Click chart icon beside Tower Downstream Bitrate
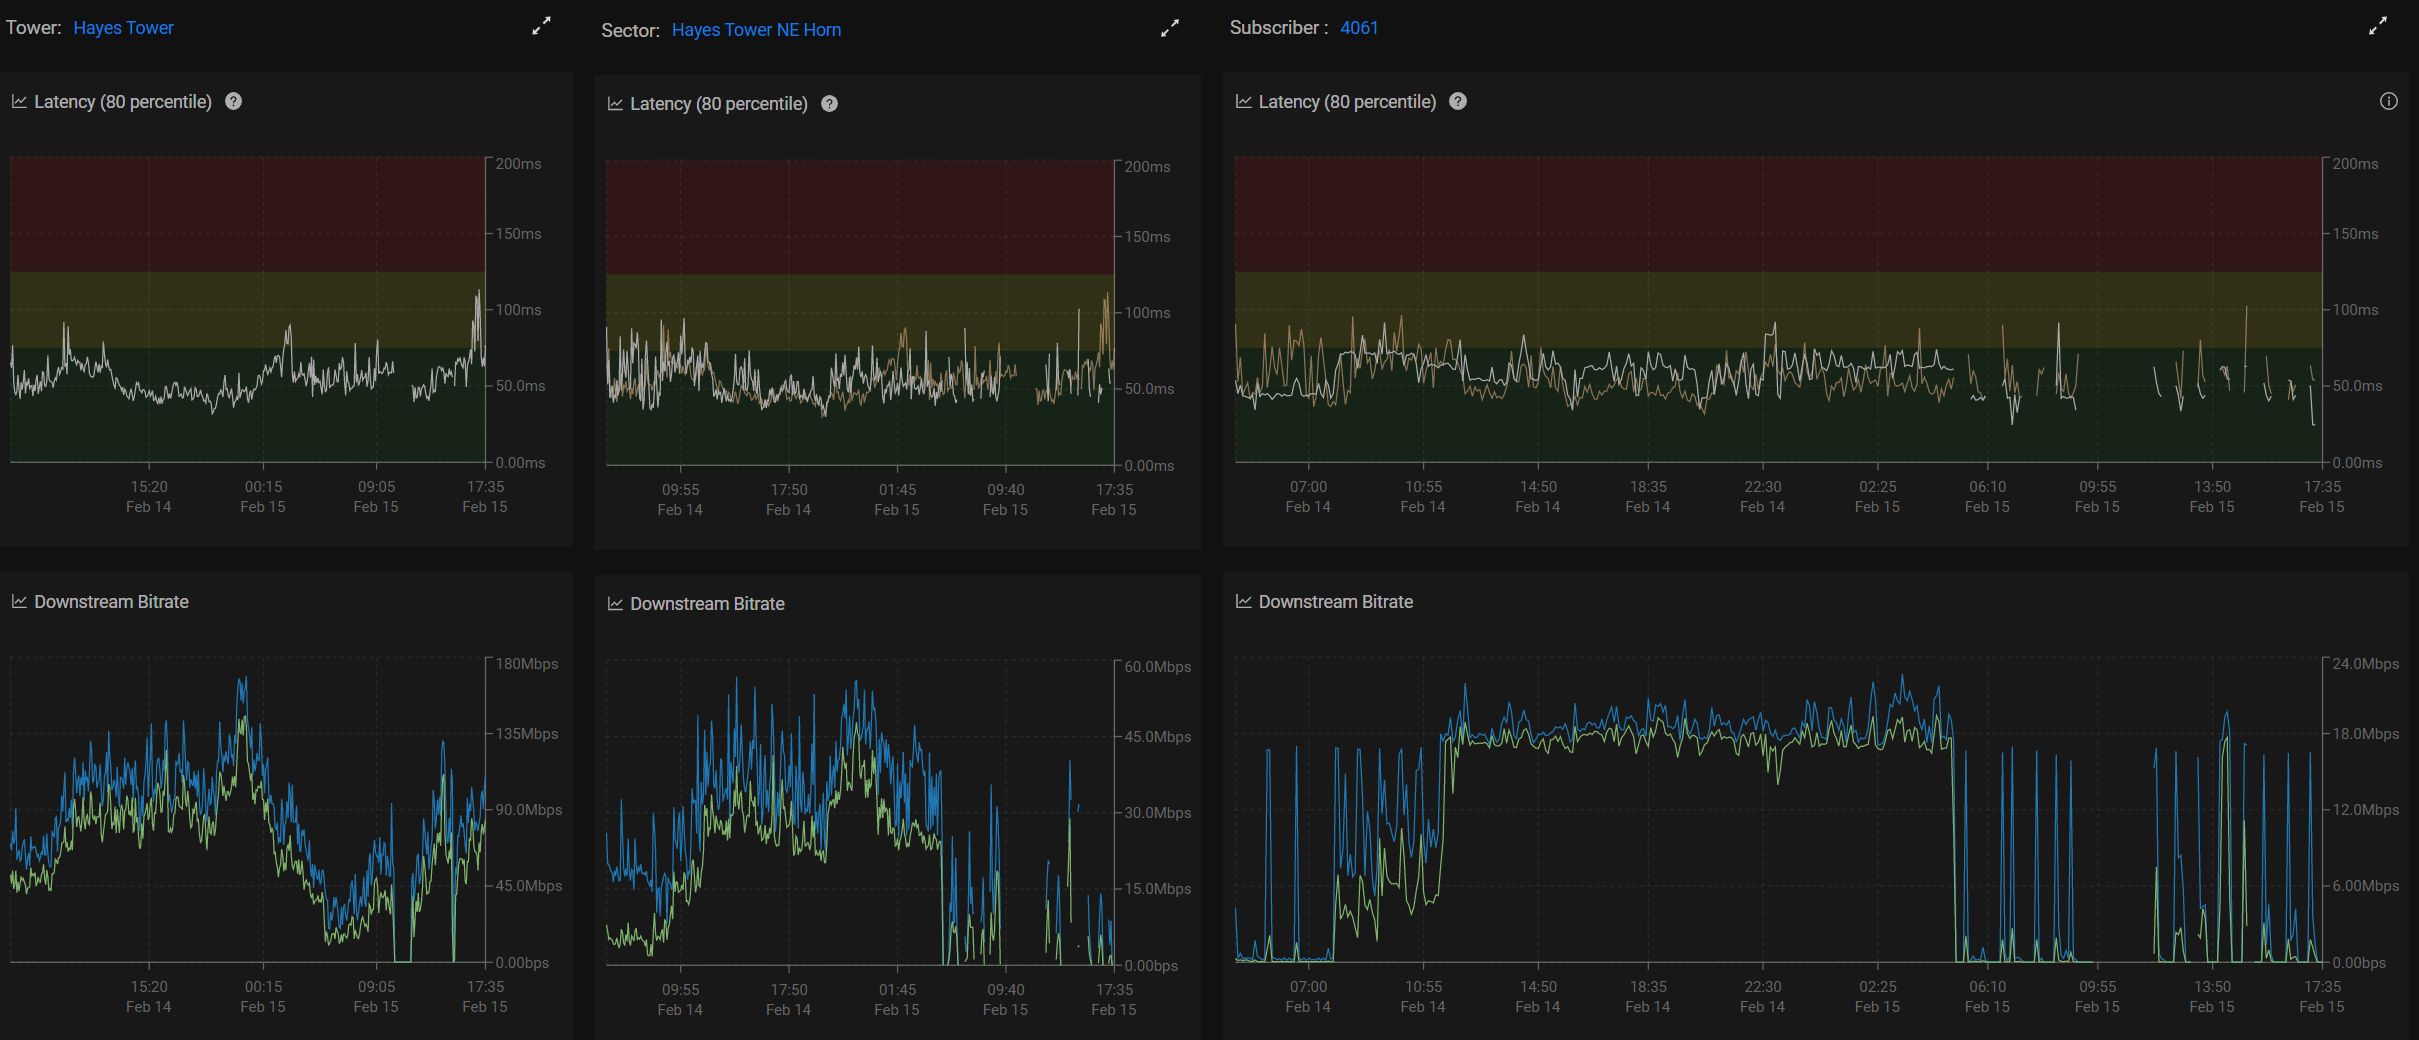The height and width of the screenshot is (1040, 2419). pos(19,601)
